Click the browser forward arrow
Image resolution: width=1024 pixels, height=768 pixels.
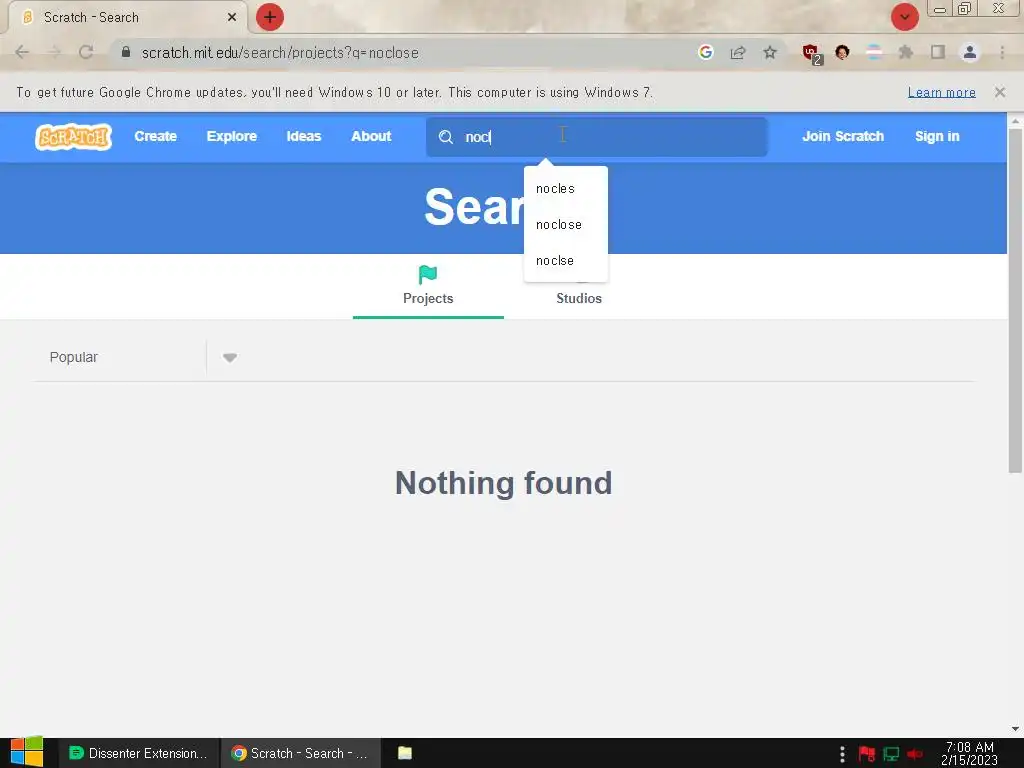[x=54, y=52]
